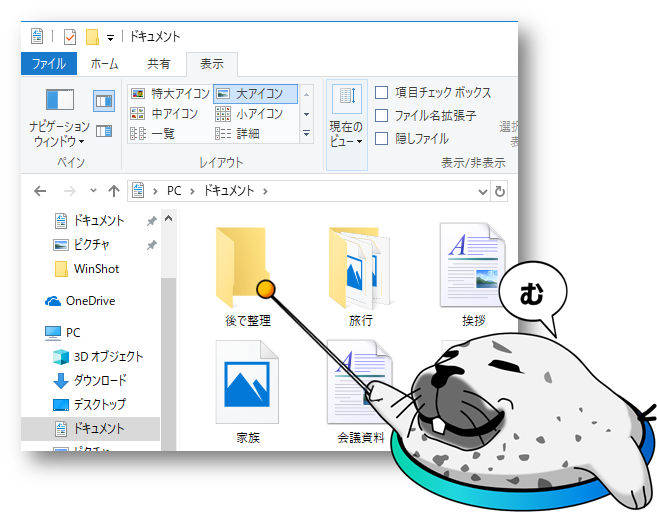Open the ファイル tab

[x=49, y=64]
